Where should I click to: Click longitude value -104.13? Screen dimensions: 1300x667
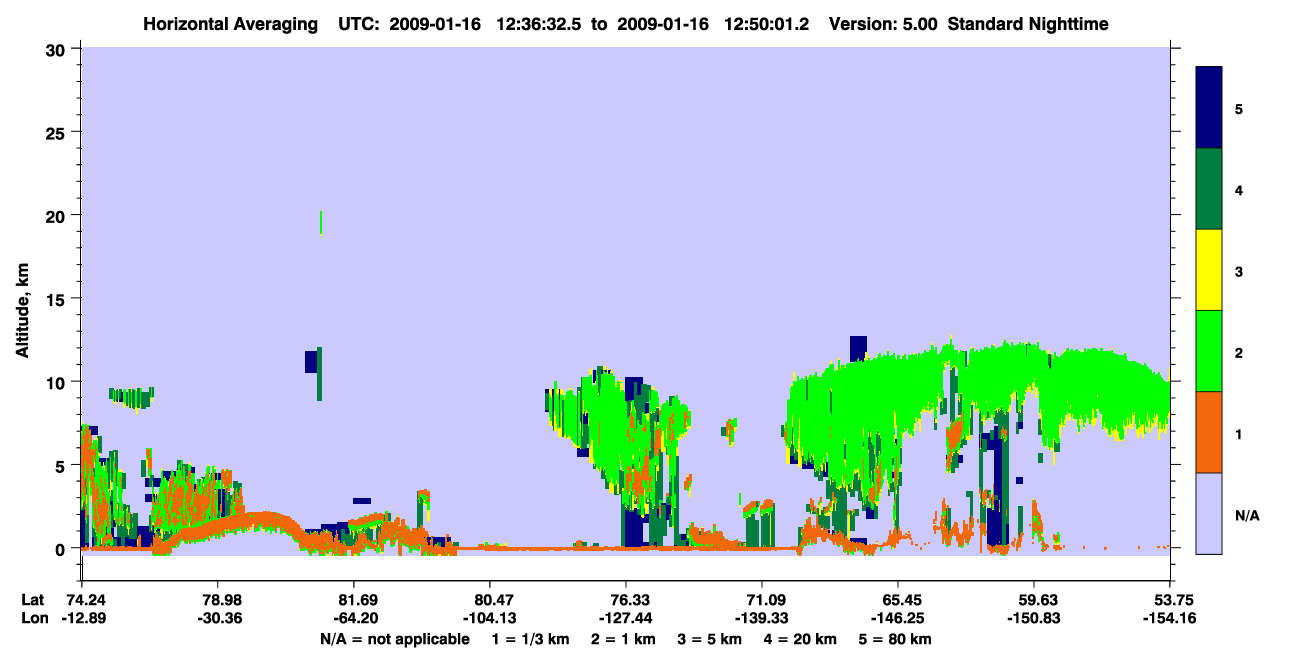(490, 618)
